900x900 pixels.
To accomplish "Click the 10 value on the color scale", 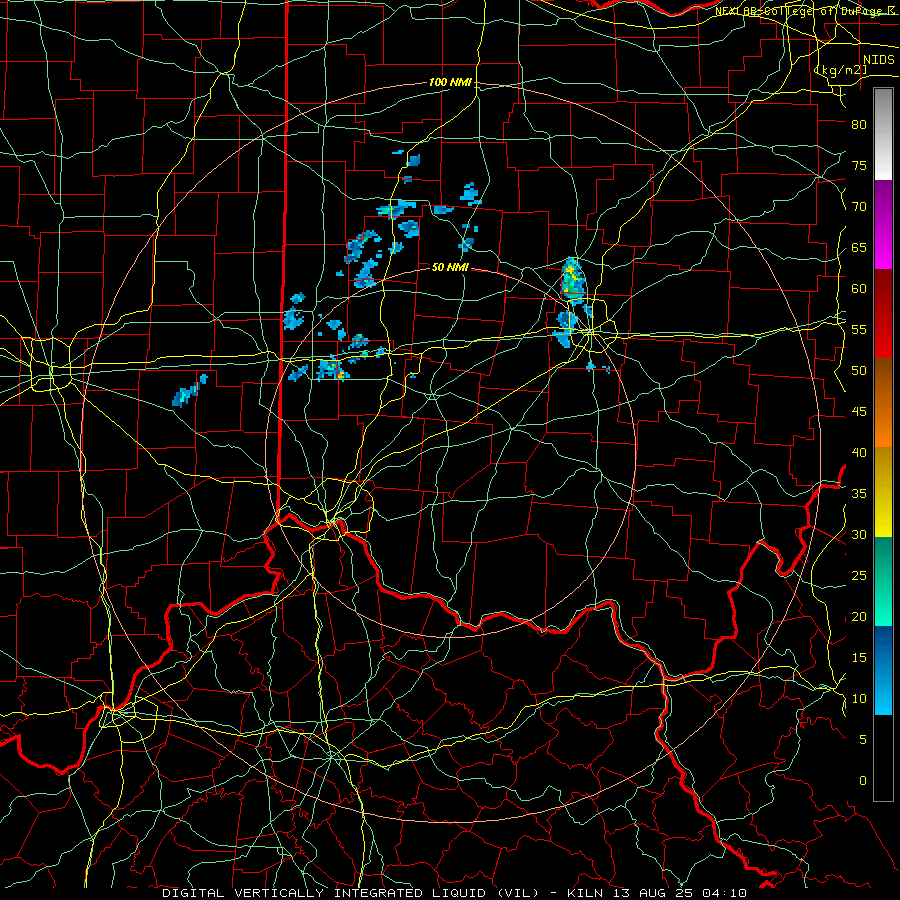I will [x=859, y=699].
